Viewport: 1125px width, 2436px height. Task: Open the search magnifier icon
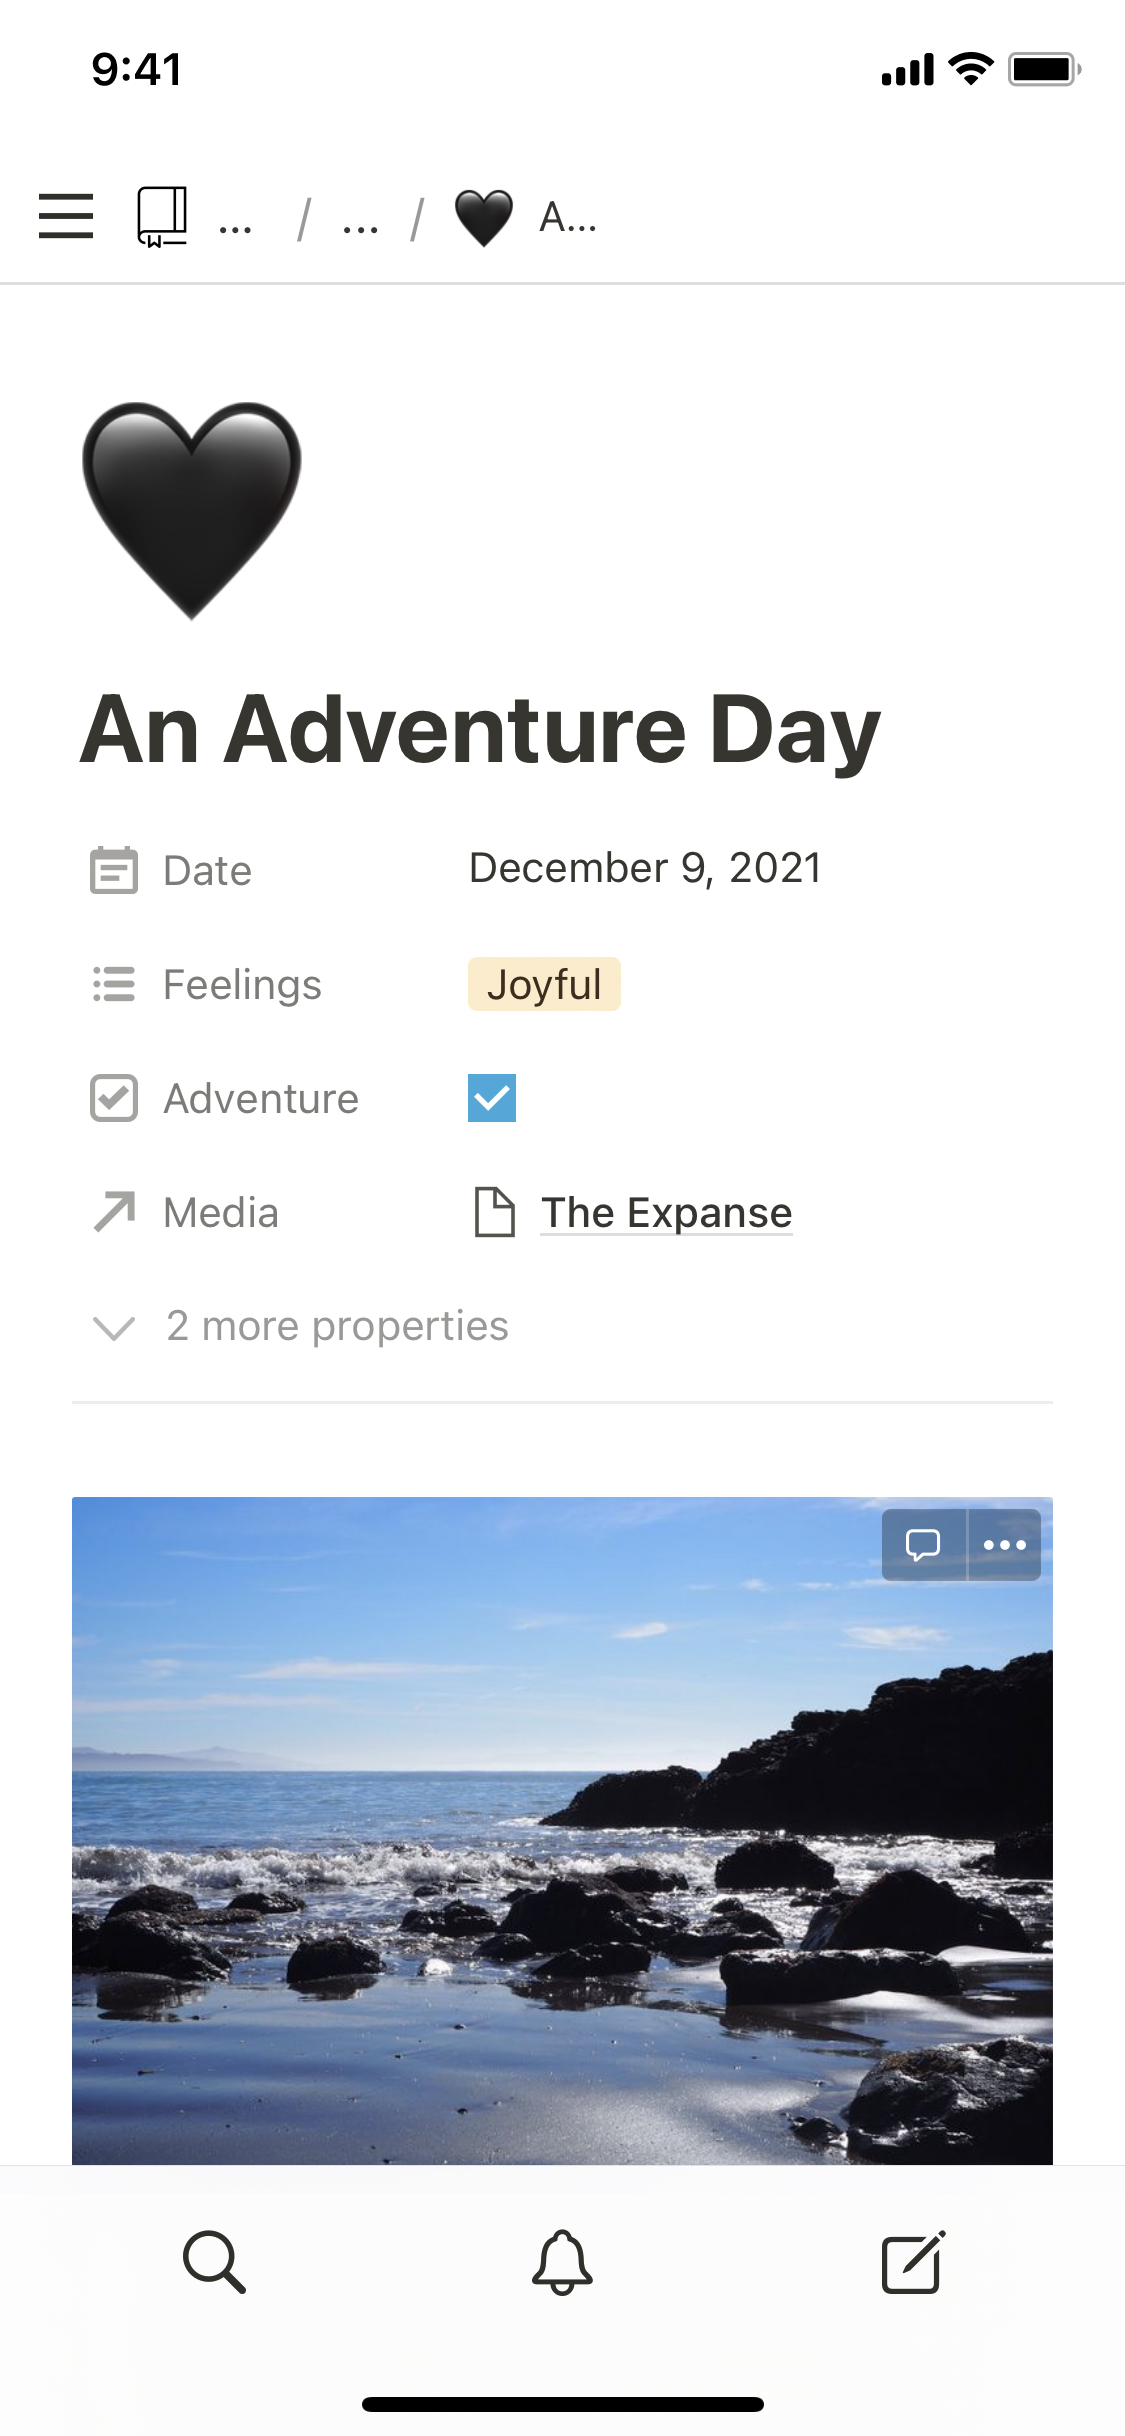(214, 2262)
